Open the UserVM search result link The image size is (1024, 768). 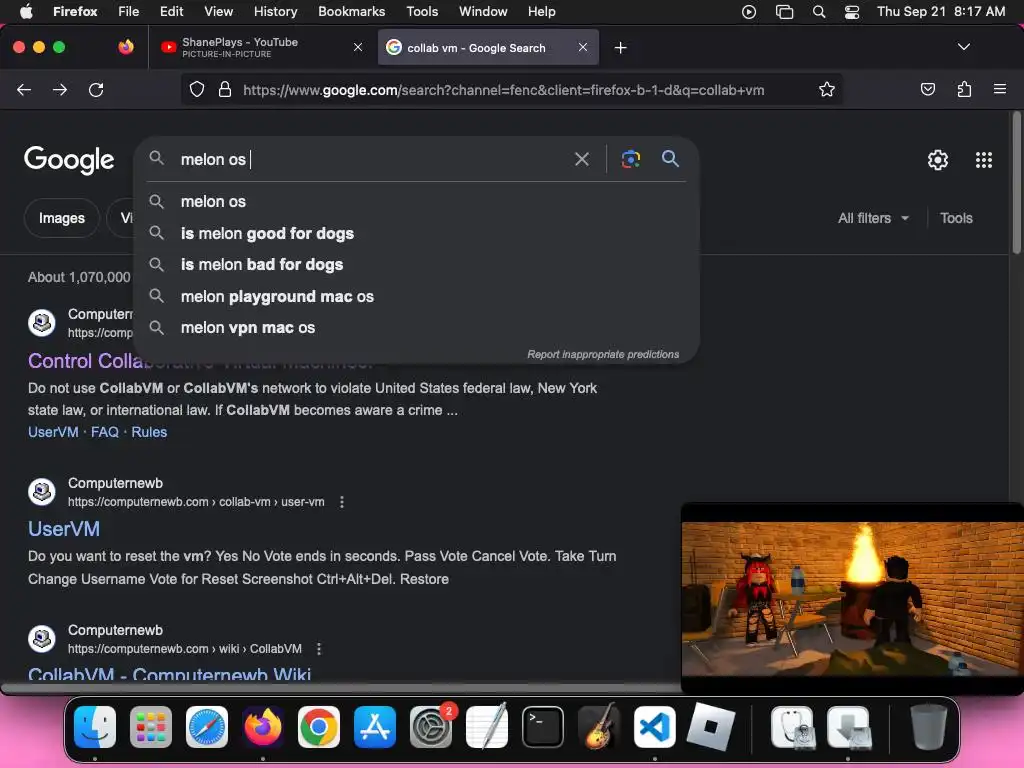64,529
